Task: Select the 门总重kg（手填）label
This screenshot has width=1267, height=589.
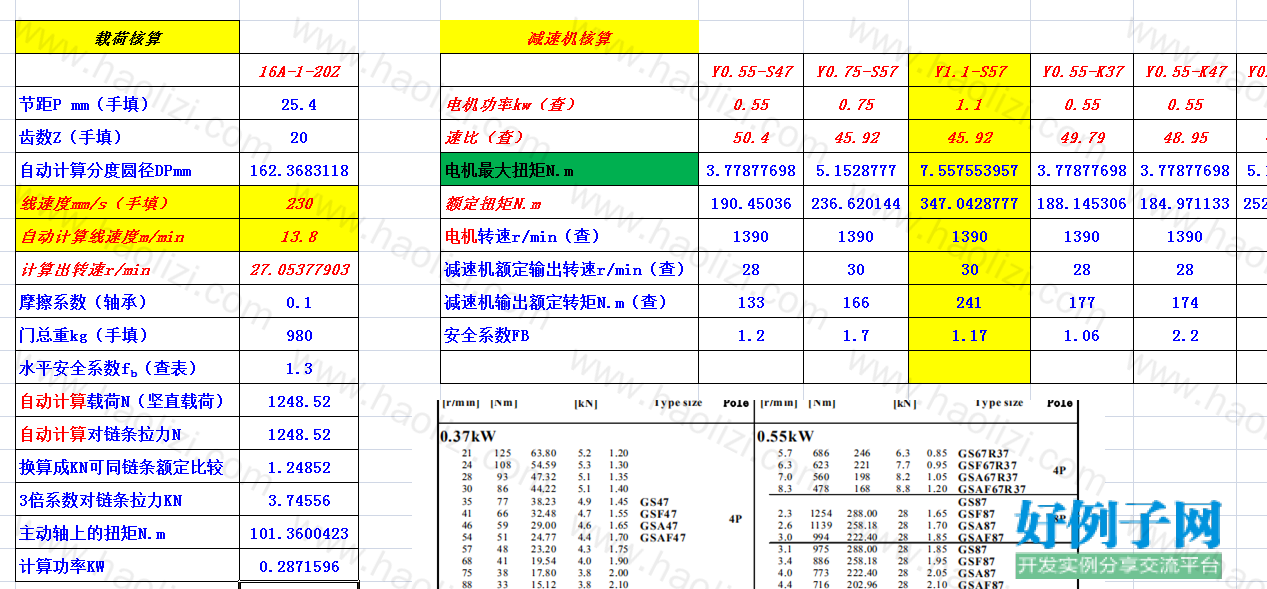Action: pos(127,335)
